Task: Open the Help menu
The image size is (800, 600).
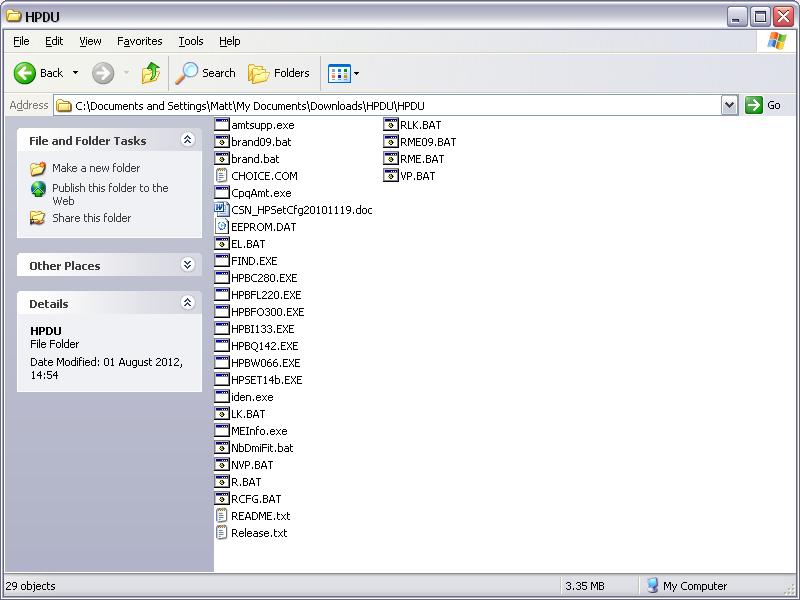Action: 230,41
